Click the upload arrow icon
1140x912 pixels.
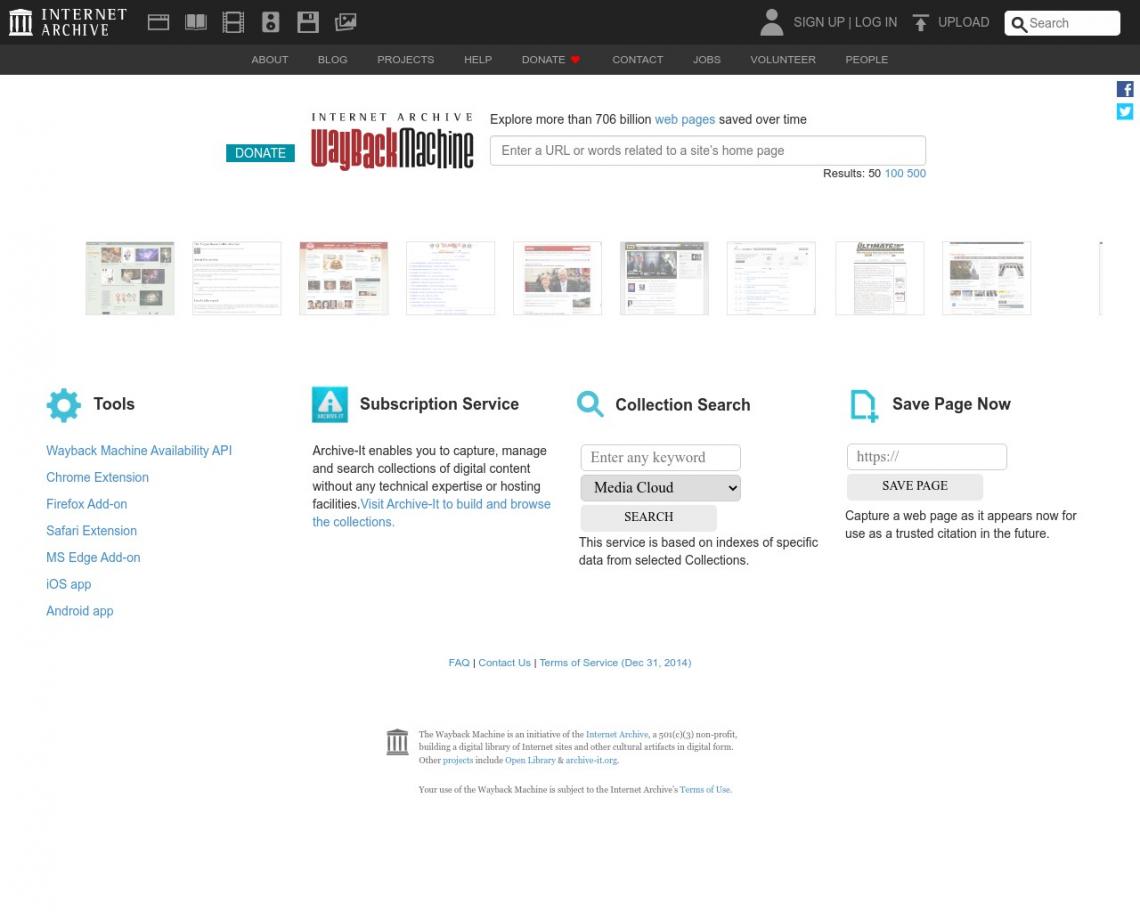click(920, 23)
